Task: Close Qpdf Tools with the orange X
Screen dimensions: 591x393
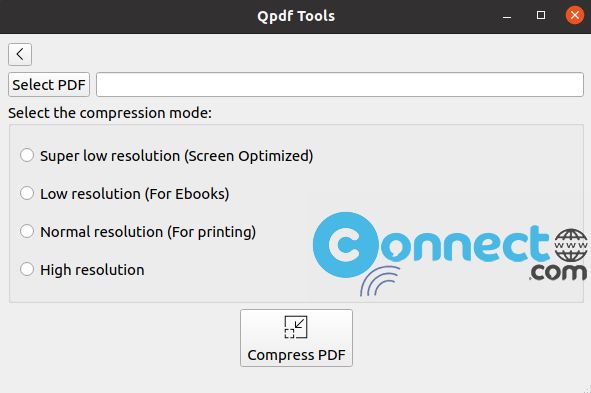Action: pos(575,15)
